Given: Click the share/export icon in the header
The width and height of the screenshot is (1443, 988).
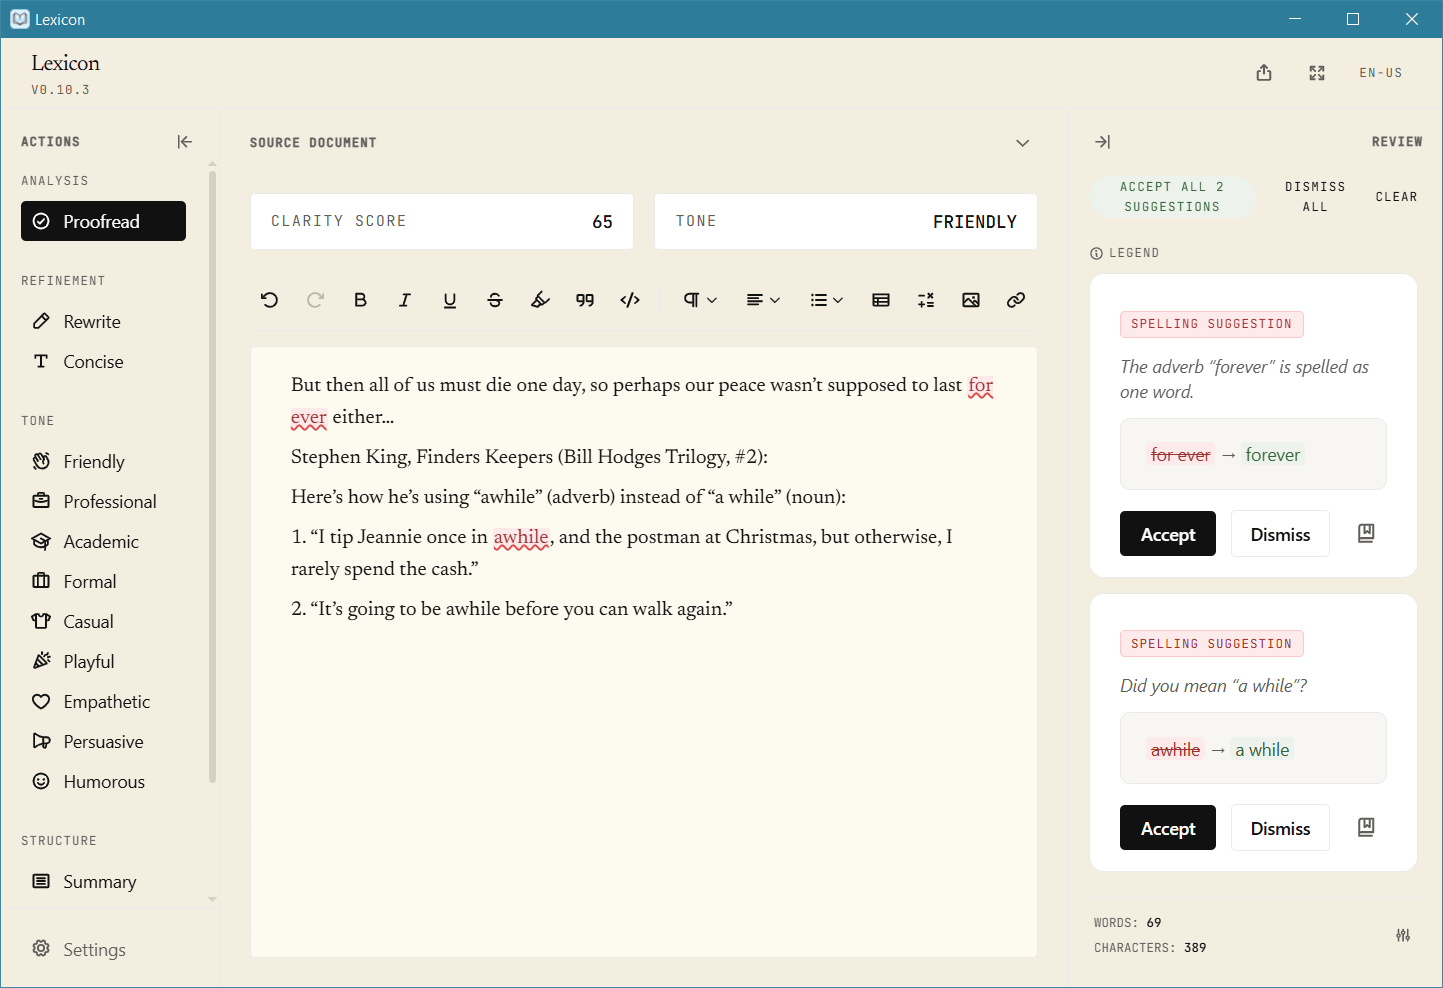Looking at the screenshot, I should 1264,73.
